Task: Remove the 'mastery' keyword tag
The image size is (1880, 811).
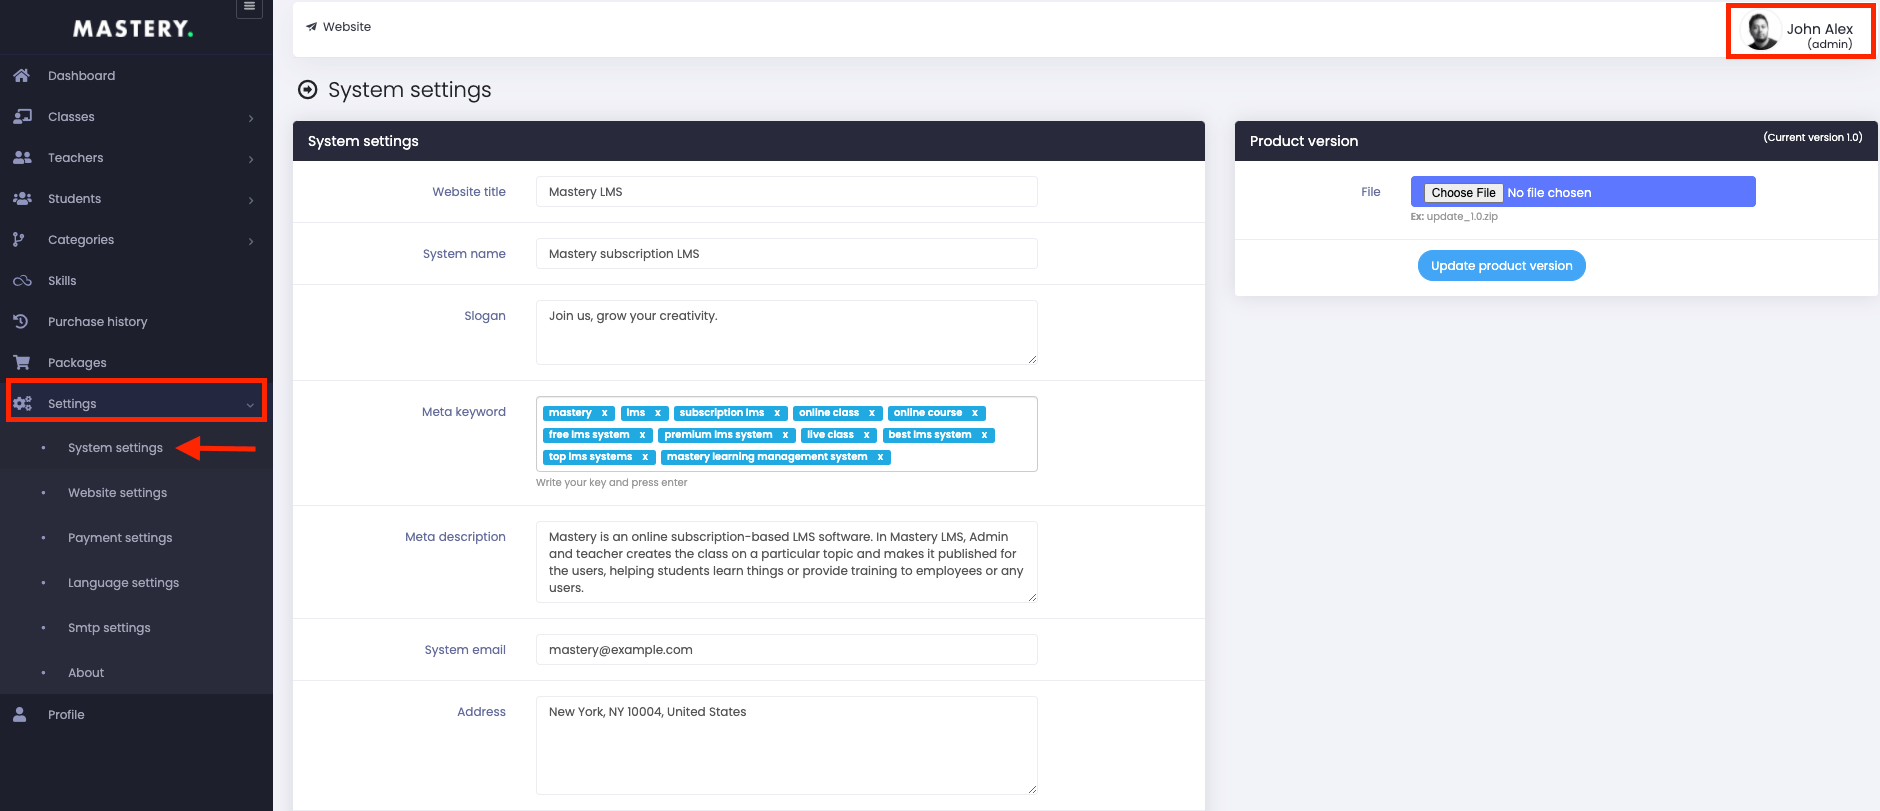Action: pyautogui.click(x=604, y=413)
